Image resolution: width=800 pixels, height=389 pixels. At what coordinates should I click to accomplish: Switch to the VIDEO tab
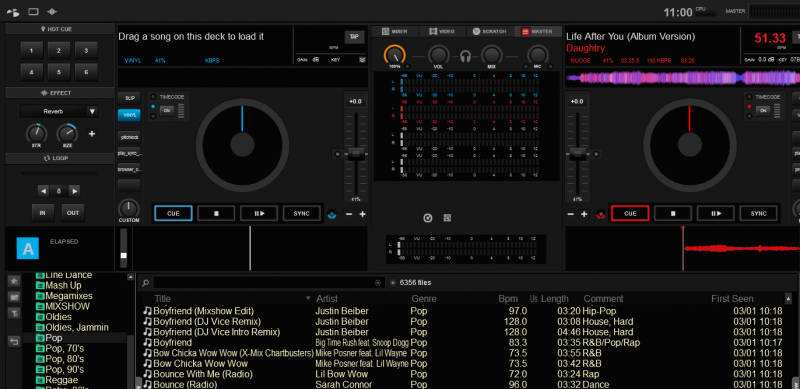tap(442, 32)
